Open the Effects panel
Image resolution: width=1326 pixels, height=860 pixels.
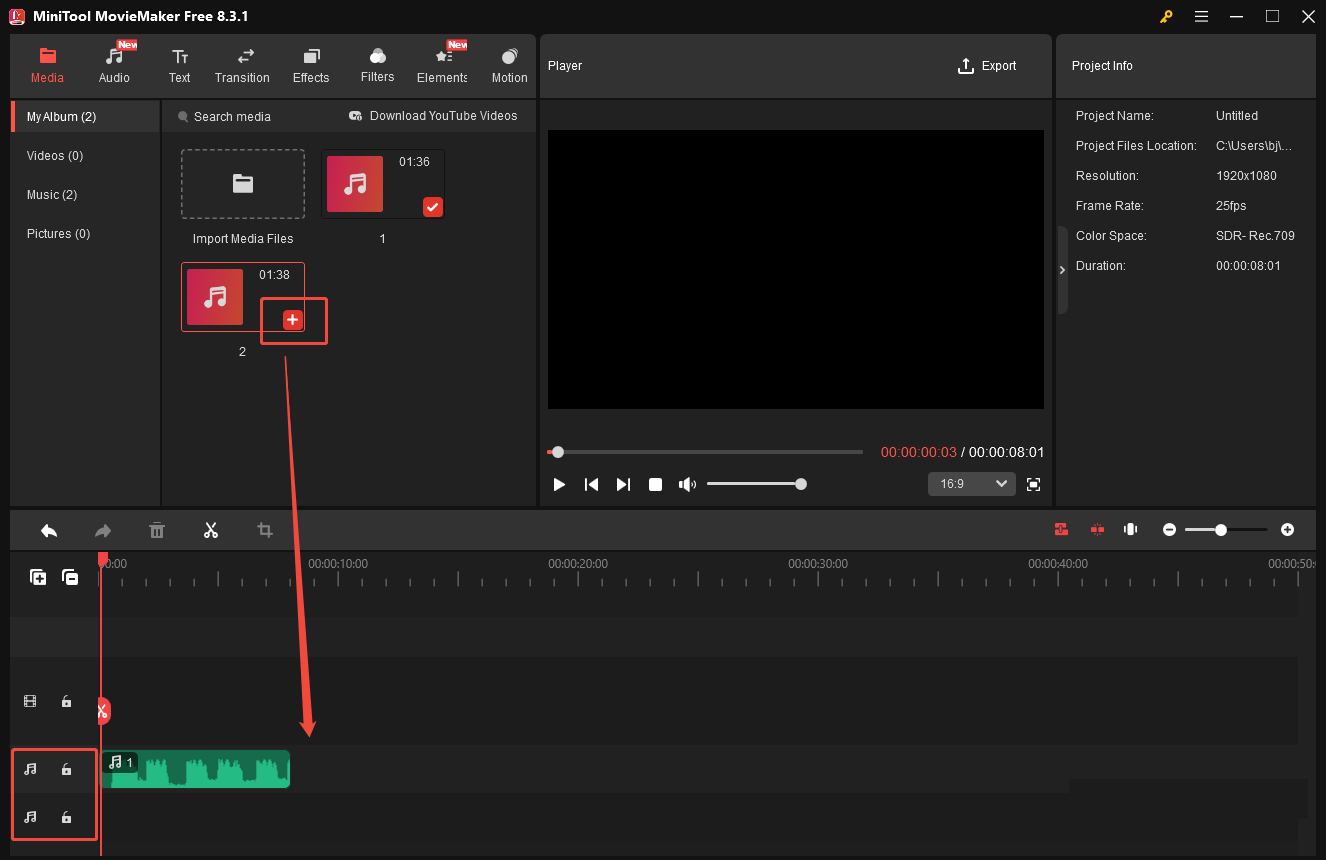311,64
